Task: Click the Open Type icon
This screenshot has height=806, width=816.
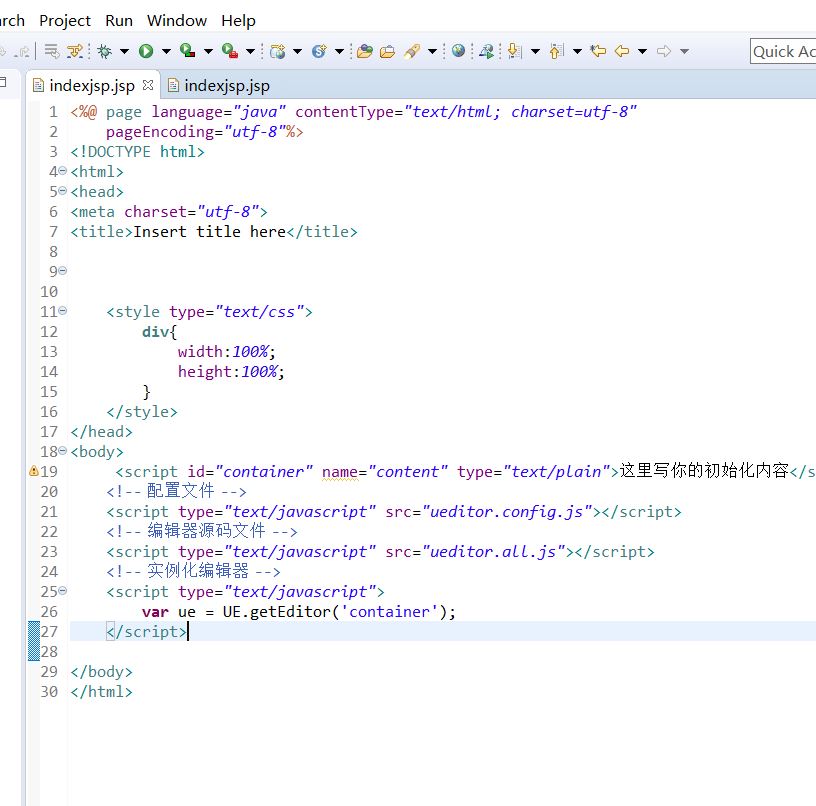Action: [365, 51]
